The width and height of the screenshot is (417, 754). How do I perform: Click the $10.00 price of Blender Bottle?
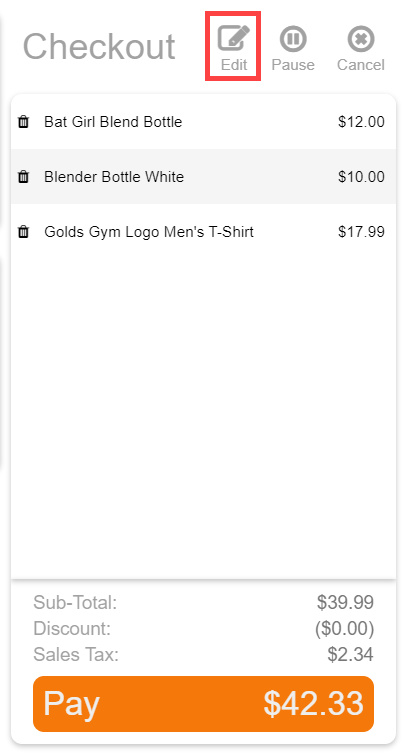tap(361, 177)
